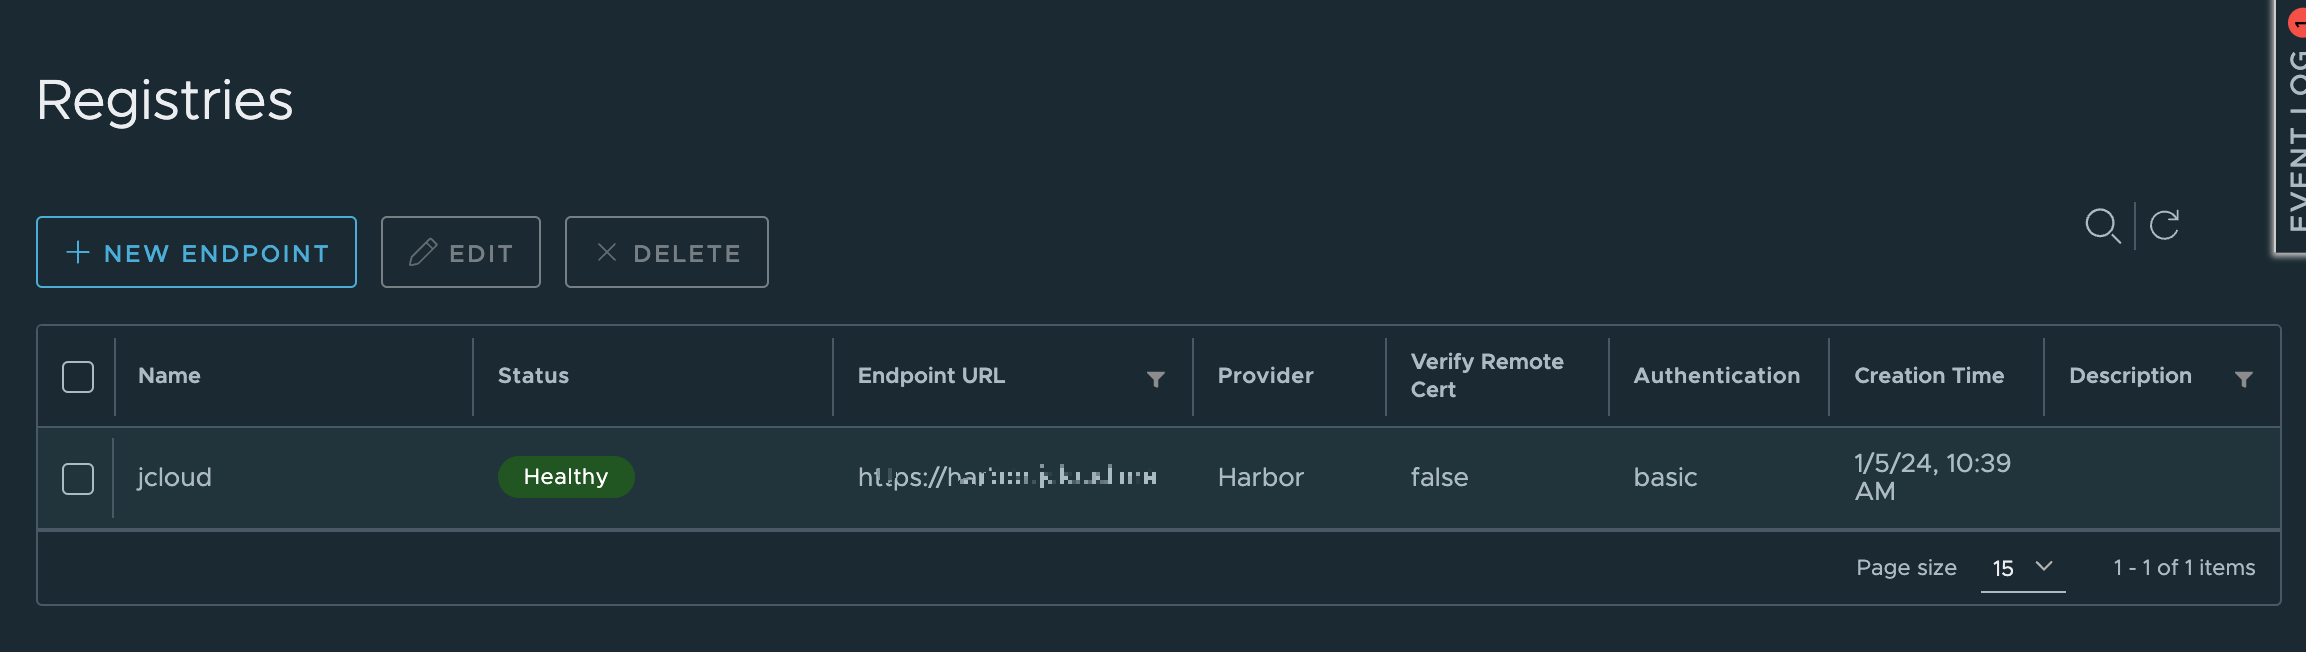The image size is (2306, 652).
Task: Click the Healthy status badge
Action: pos(566,477)
